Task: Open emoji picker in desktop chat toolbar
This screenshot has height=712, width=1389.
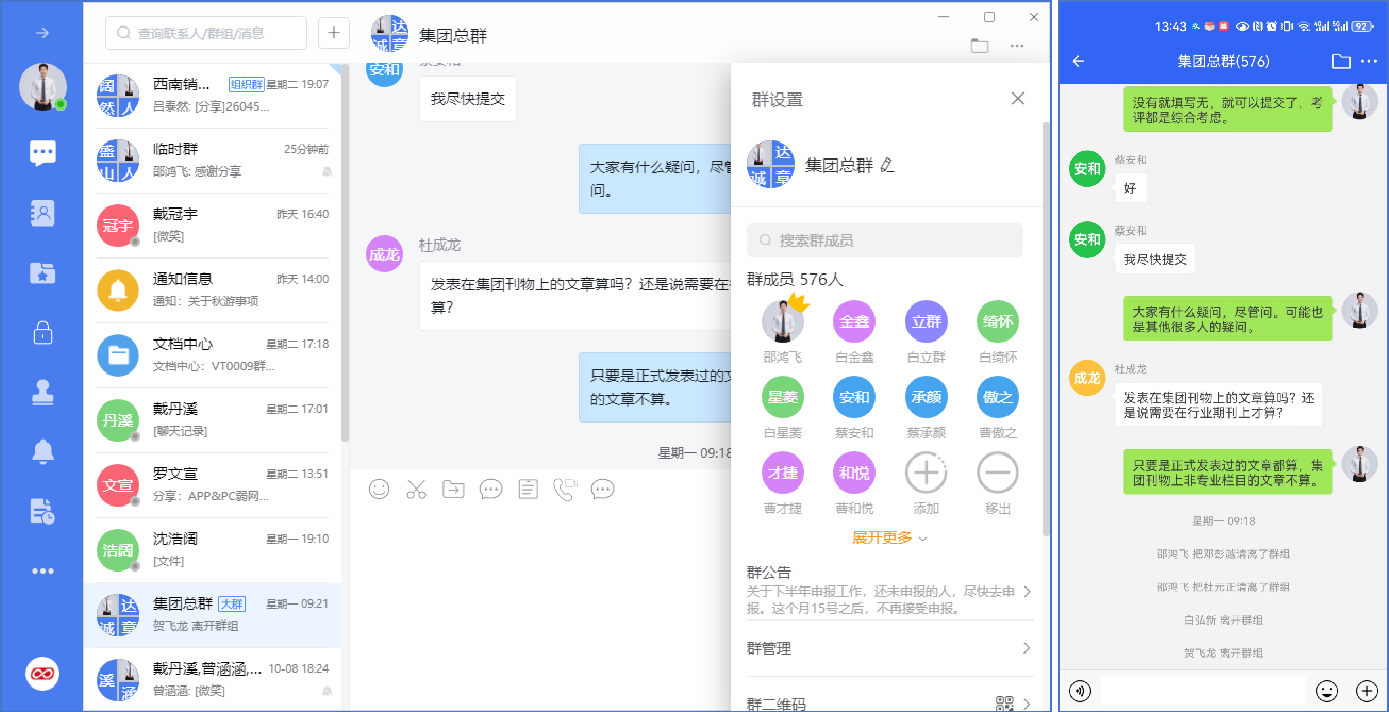Action: [x=379, y=489]
